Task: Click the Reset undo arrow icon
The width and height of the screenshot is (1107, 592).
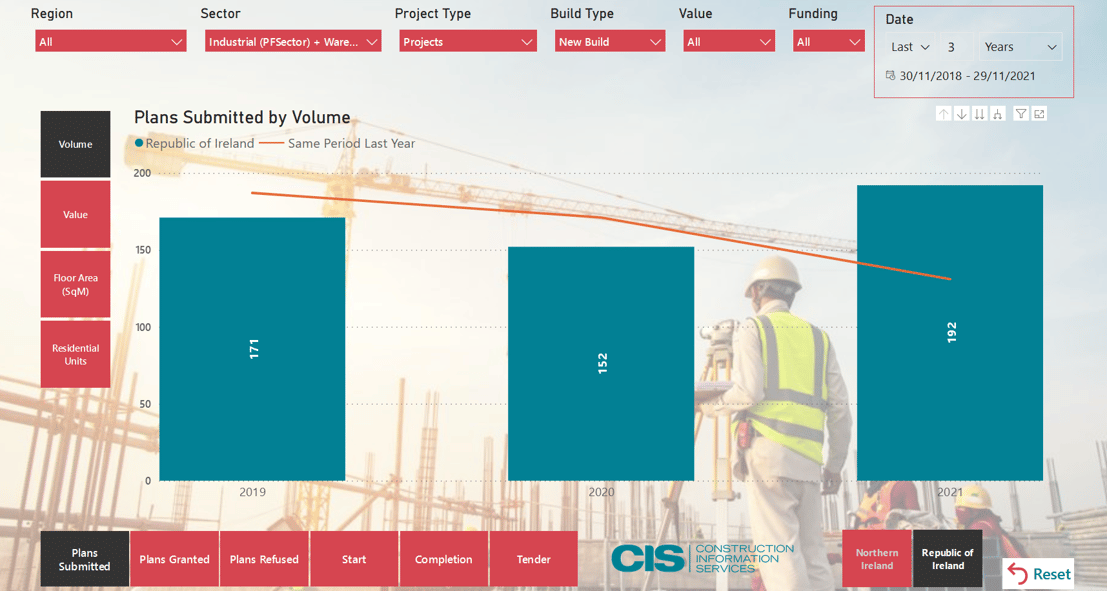Action: coord(1017,574)
